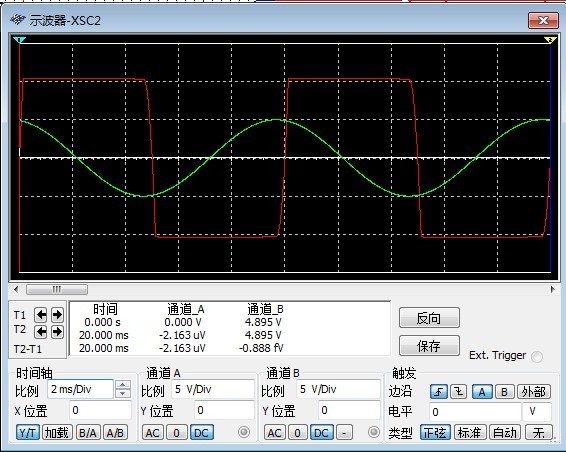Click scrollbar left arrow under waveform
Screen dimensions: 566x452
(x=16, y=289)
